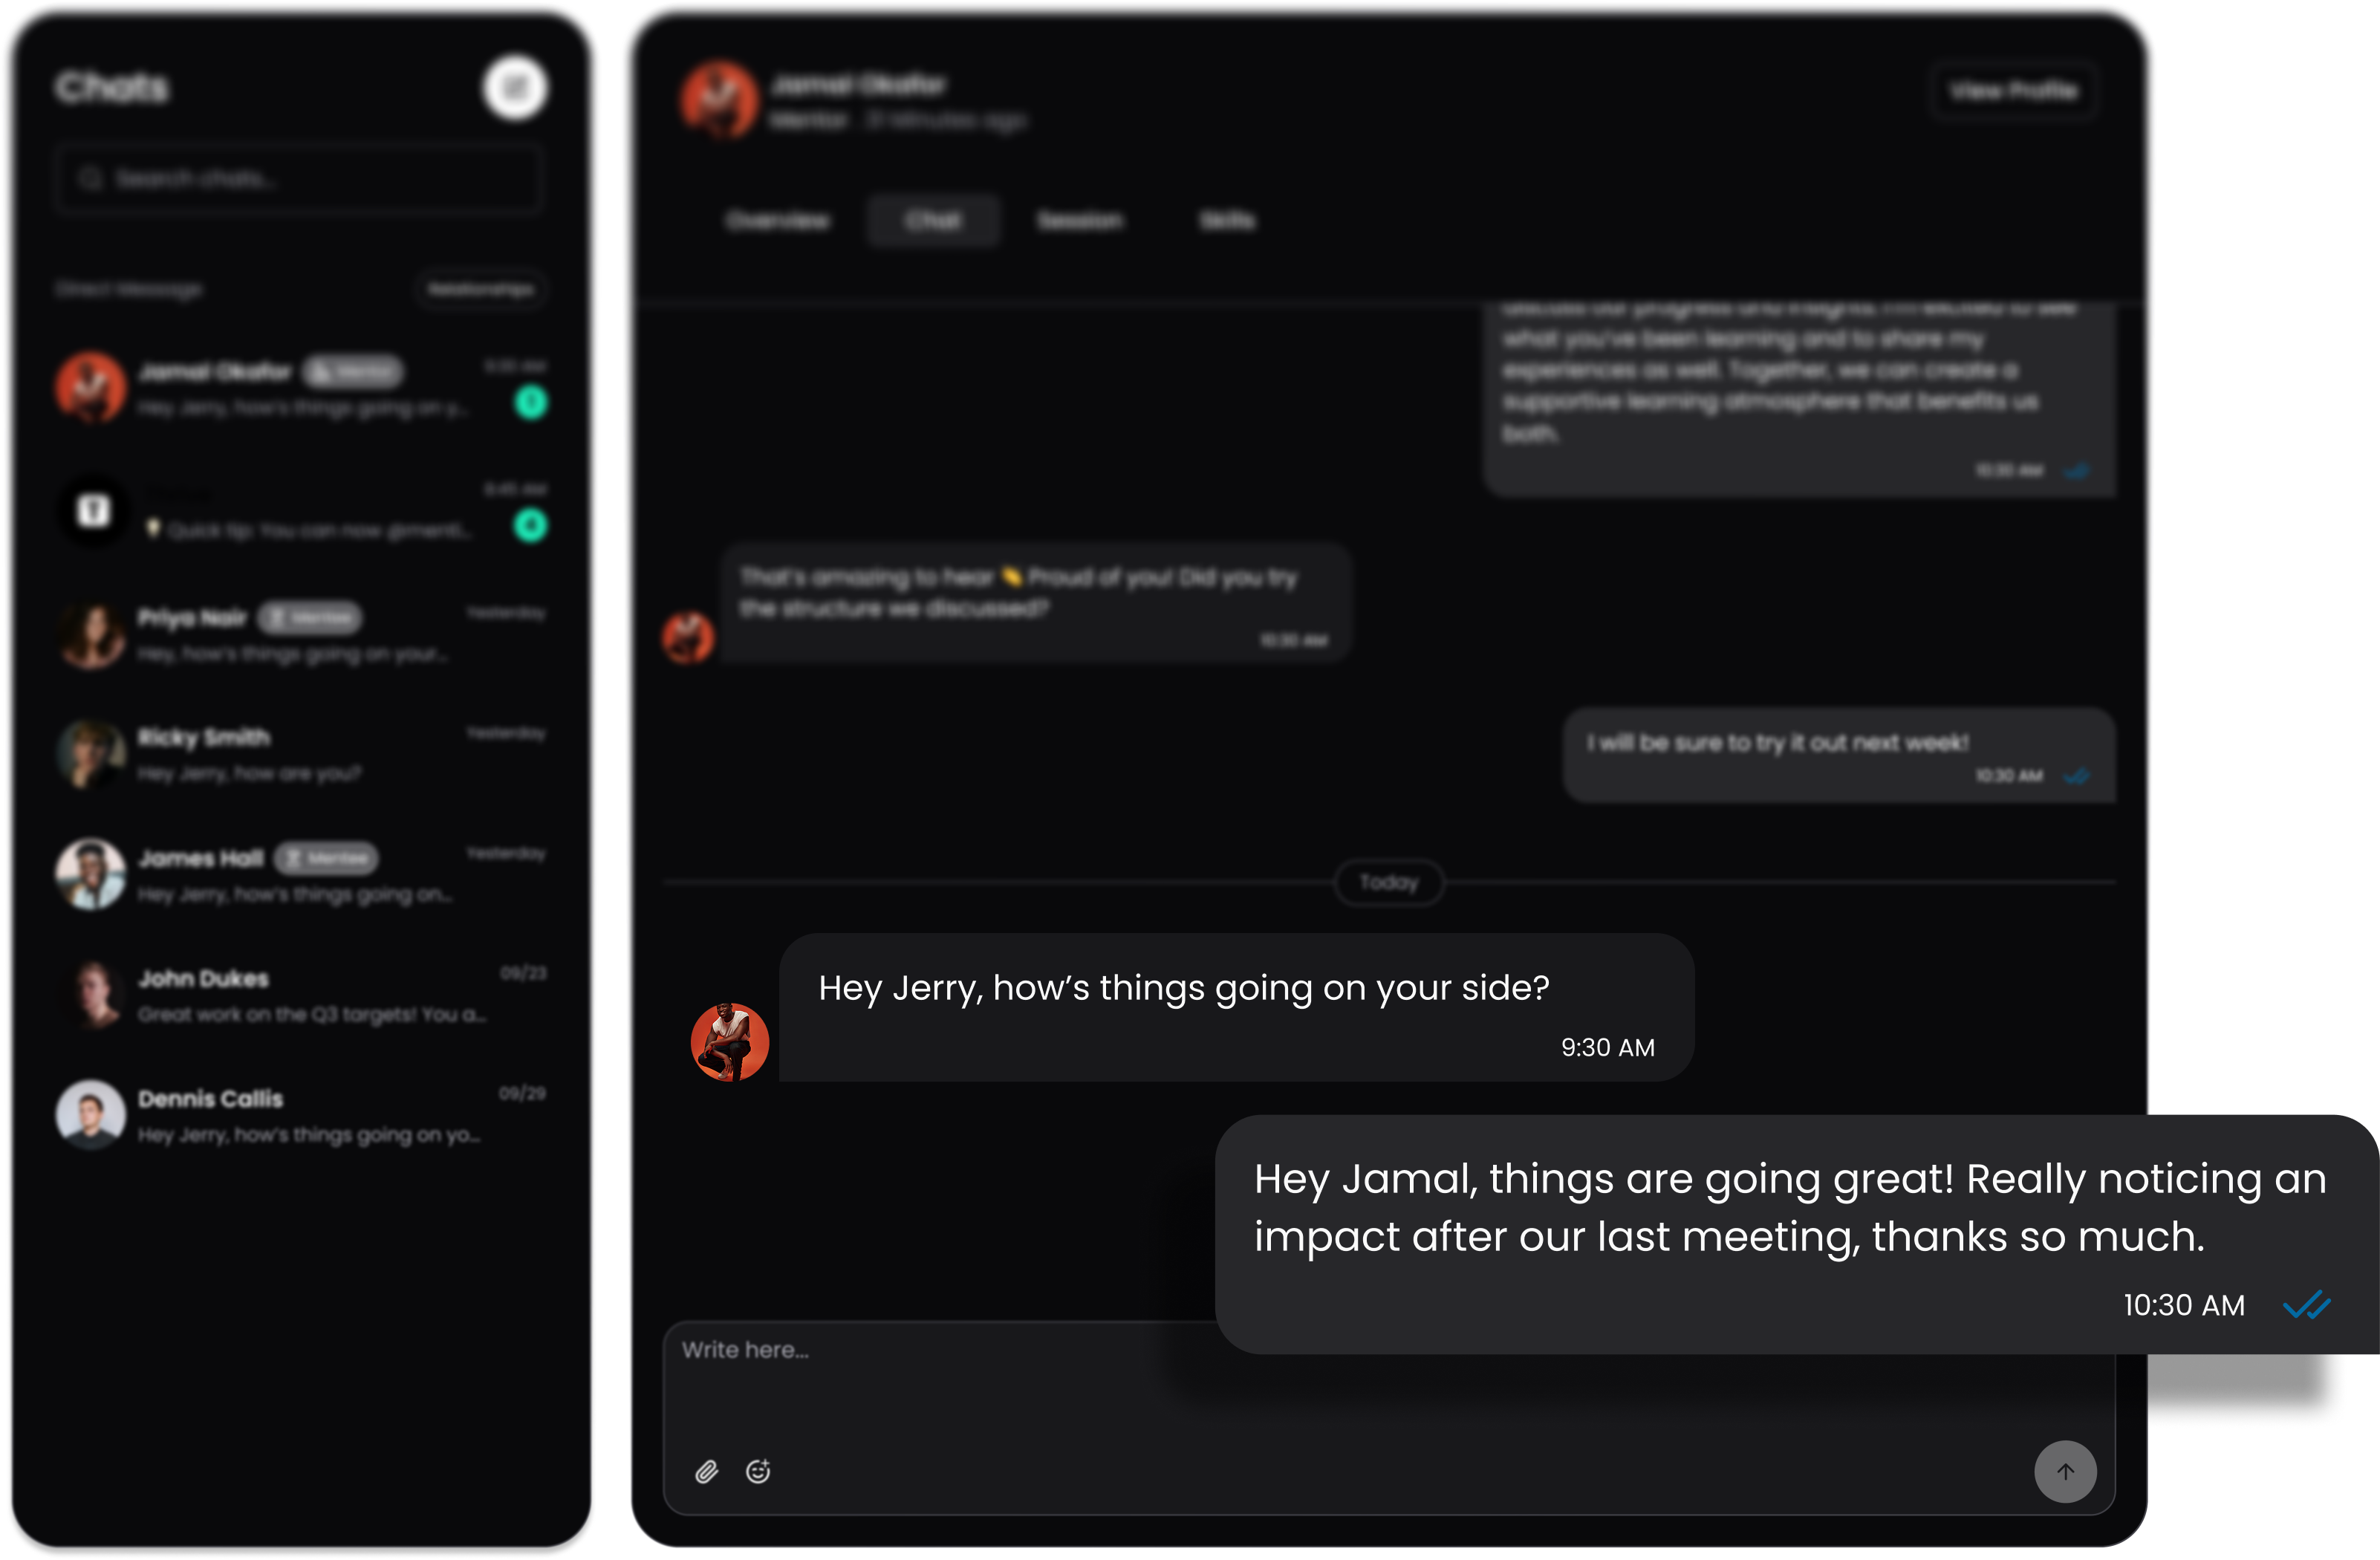
Task: Click Dennis Callis profile picture
Action: [91, 1114]
